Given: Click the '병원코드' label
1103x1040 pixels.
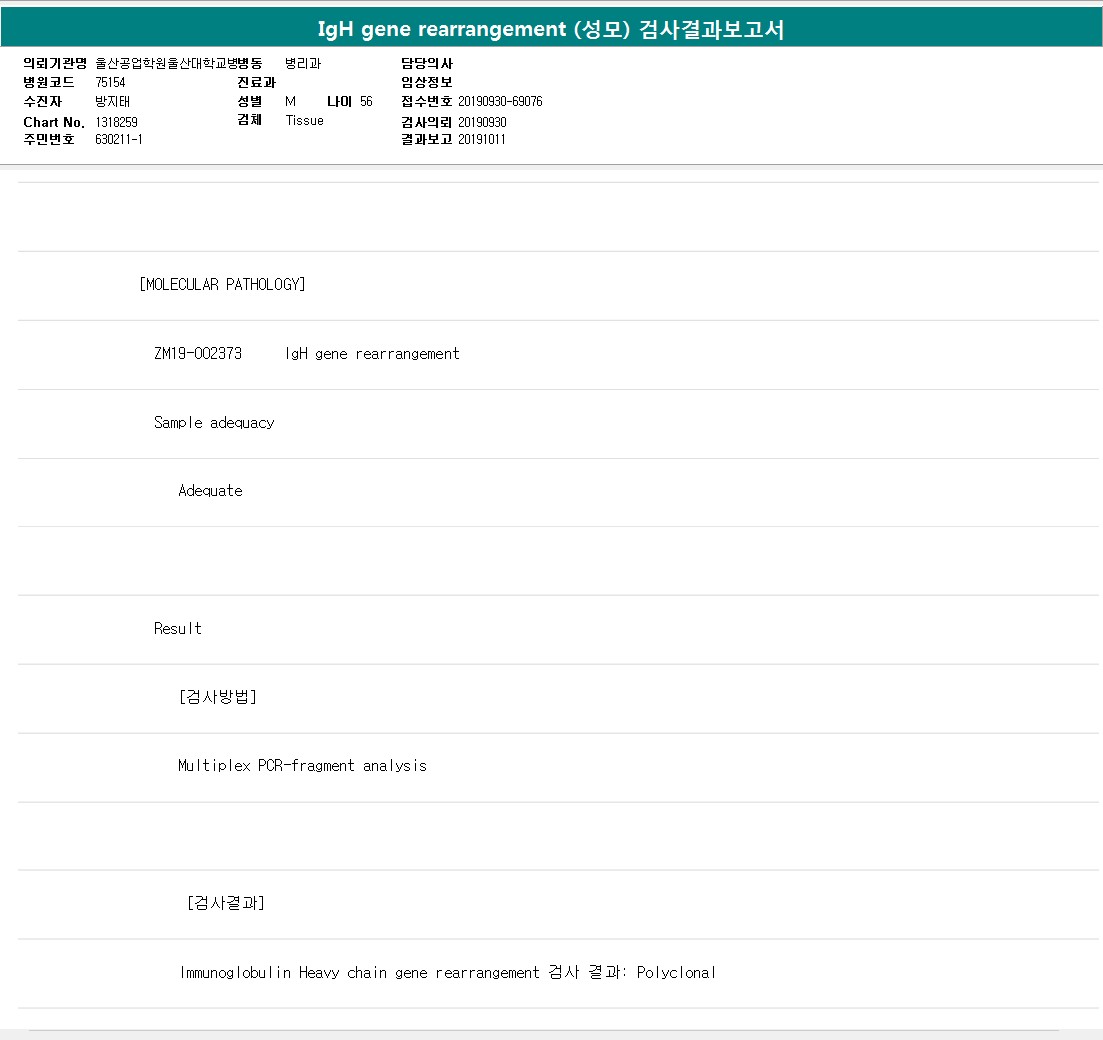Looking at the screenshot, I should pos(49,82).
